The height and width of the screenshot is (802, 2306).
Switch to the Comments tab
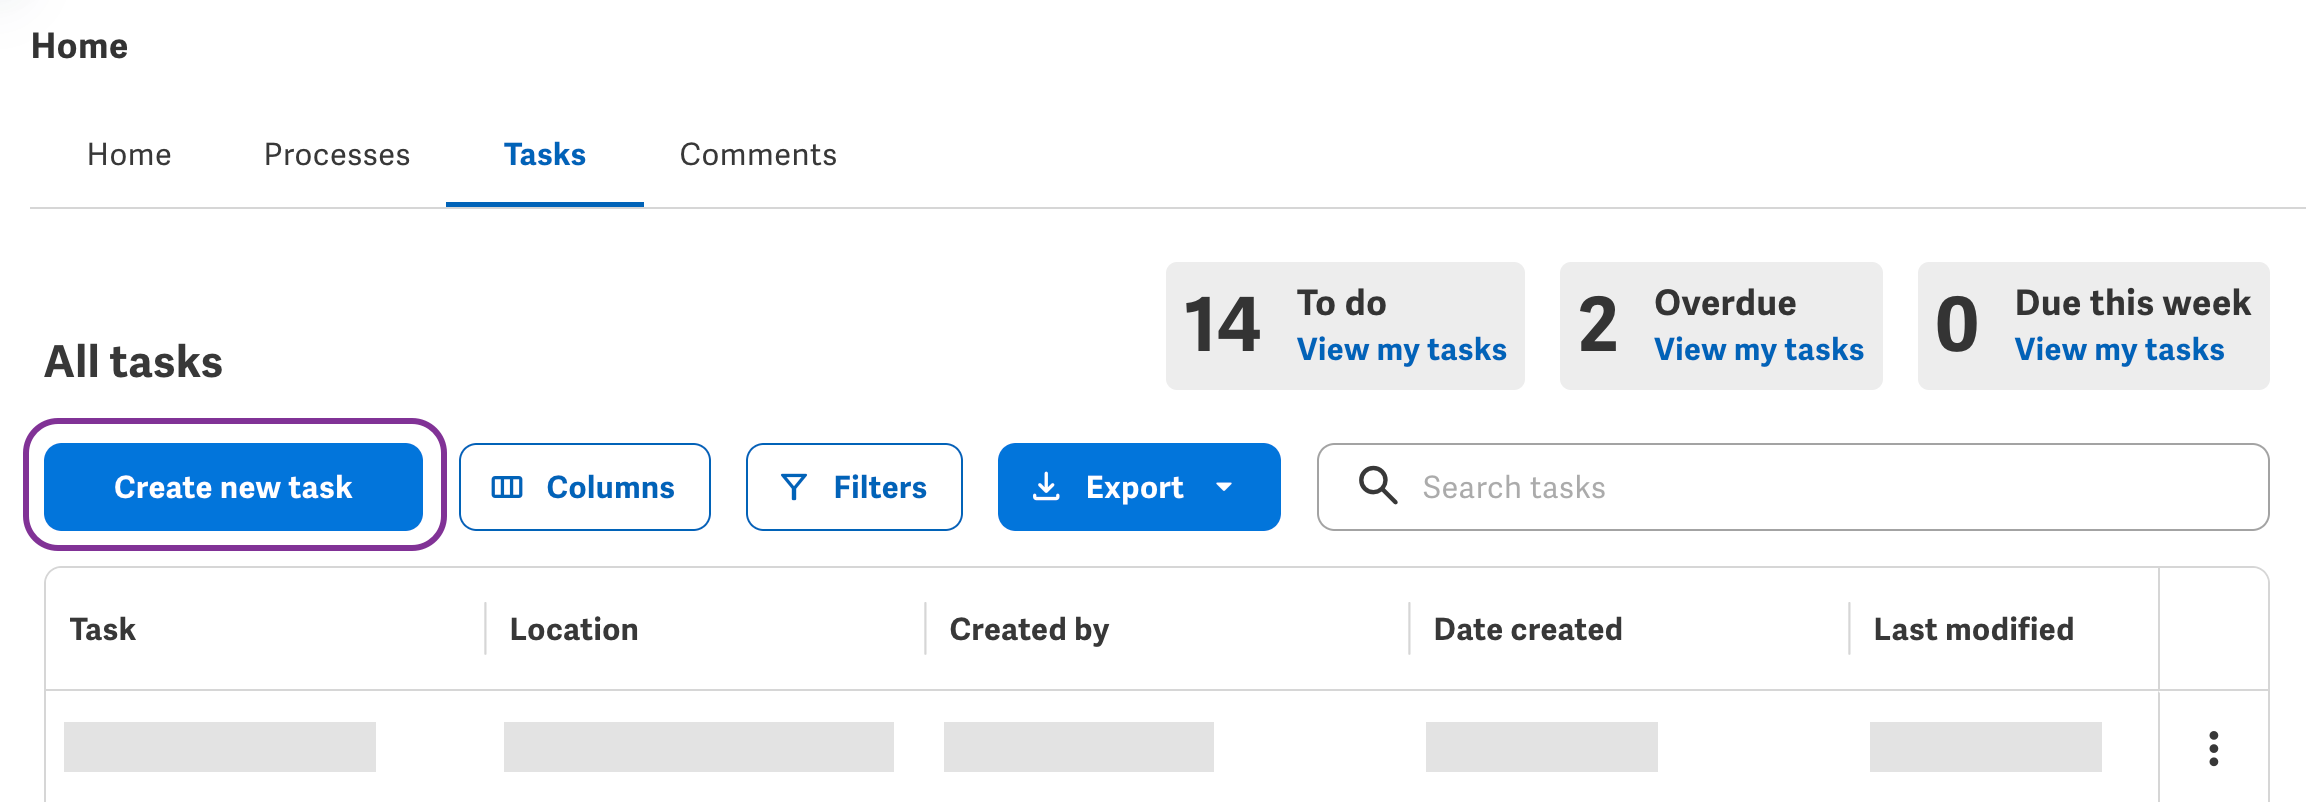tap(758, 154)
